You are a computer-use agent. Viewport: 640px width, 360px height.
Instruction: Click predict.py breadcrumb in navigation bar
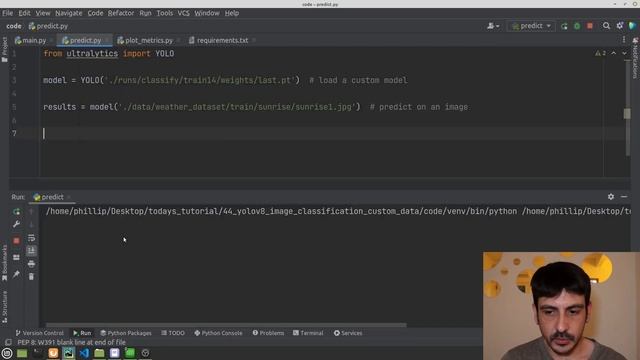[x=48, y=26]
